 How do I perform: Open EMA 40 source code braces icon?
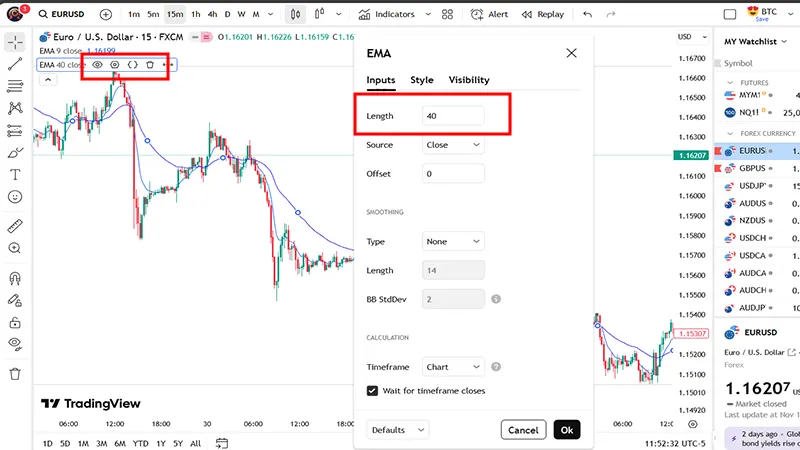(132, 64)
